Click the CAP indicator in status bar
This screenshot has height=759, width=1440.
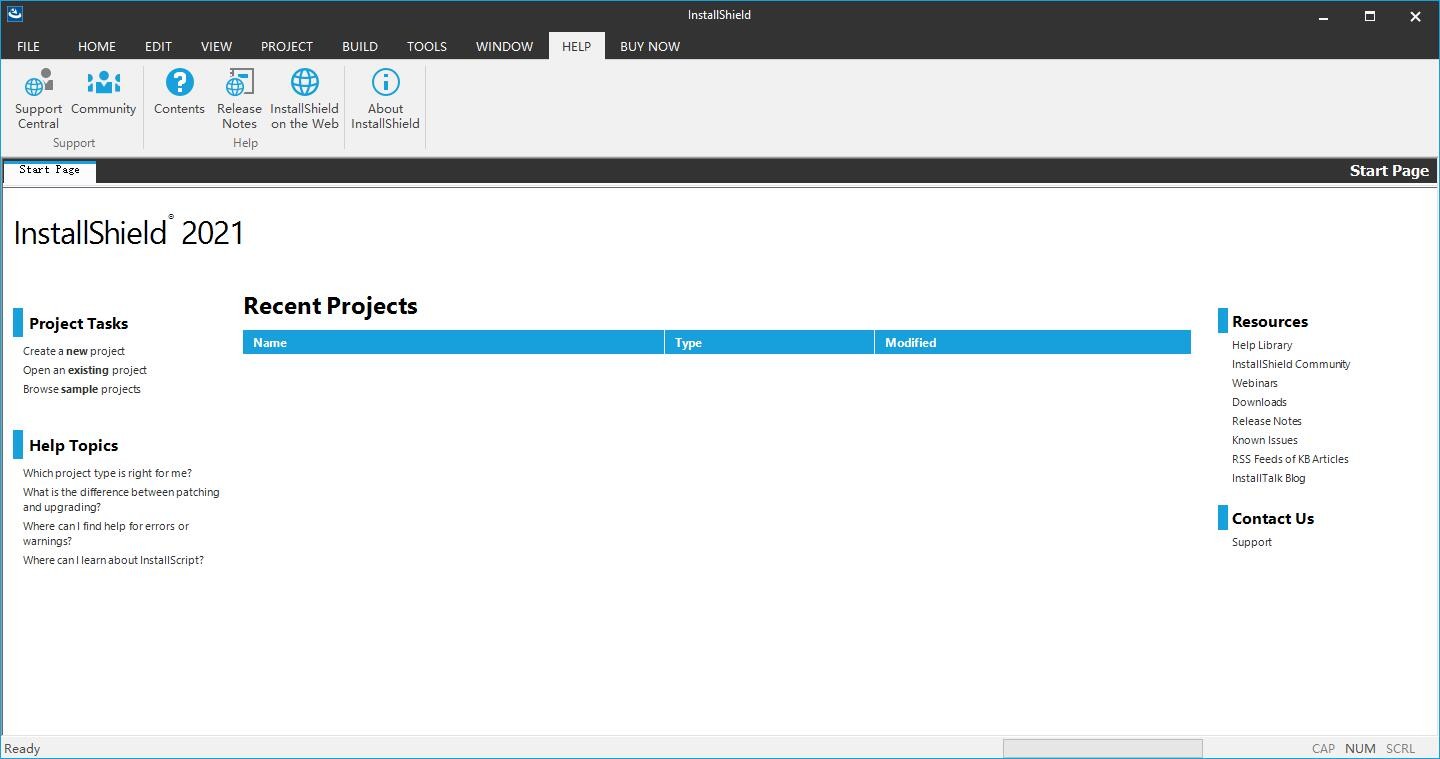(x=1323, y=748)
